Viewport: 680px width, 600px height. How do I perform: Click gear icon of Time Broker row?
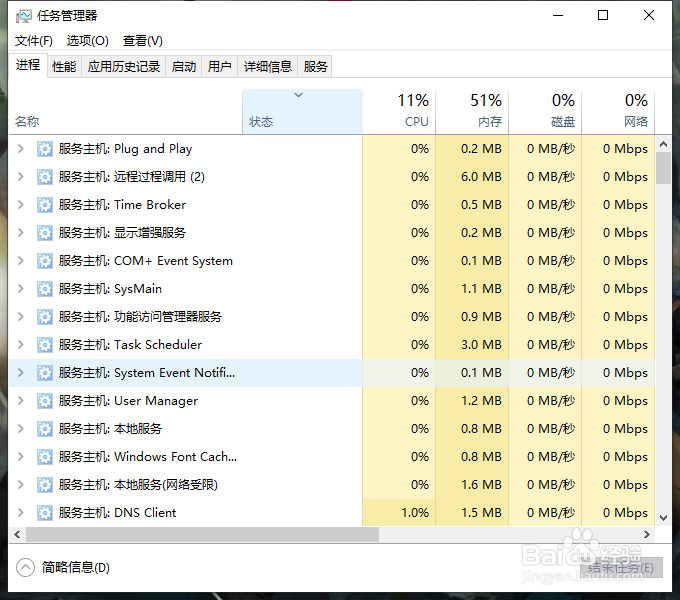[45, 205]
